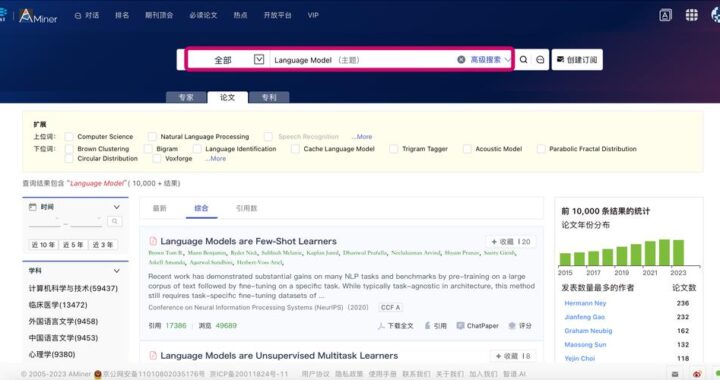Toggle Language Identification checkbox
This screenshot has height=380, width=720.
[x=197, y=149]
